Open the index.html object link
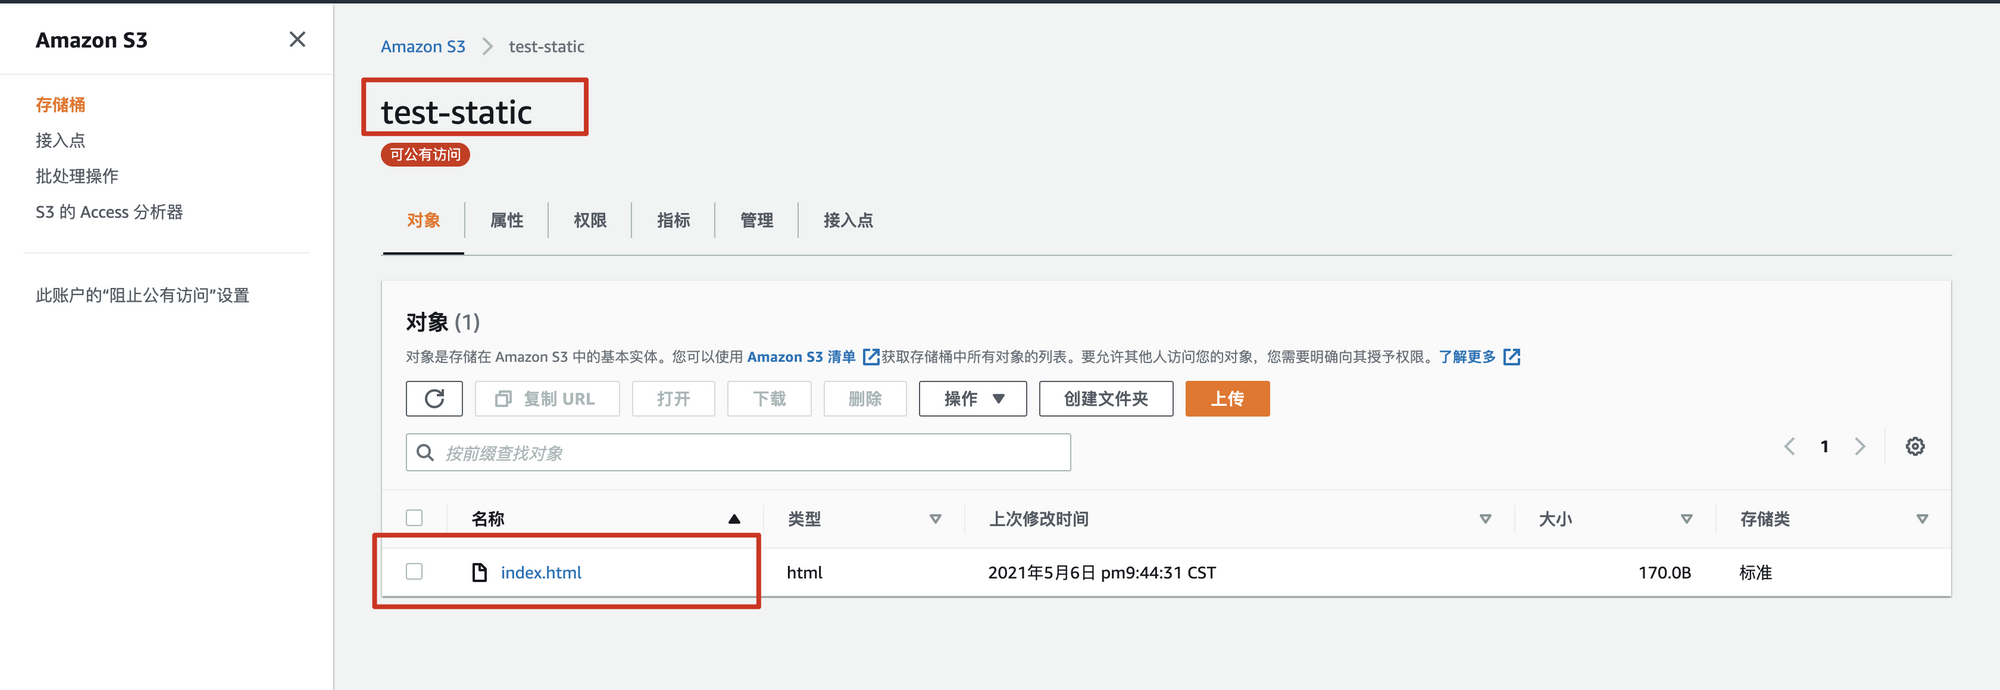Image resolution: width=2000 pixels, height=690 pixels. 541,573
